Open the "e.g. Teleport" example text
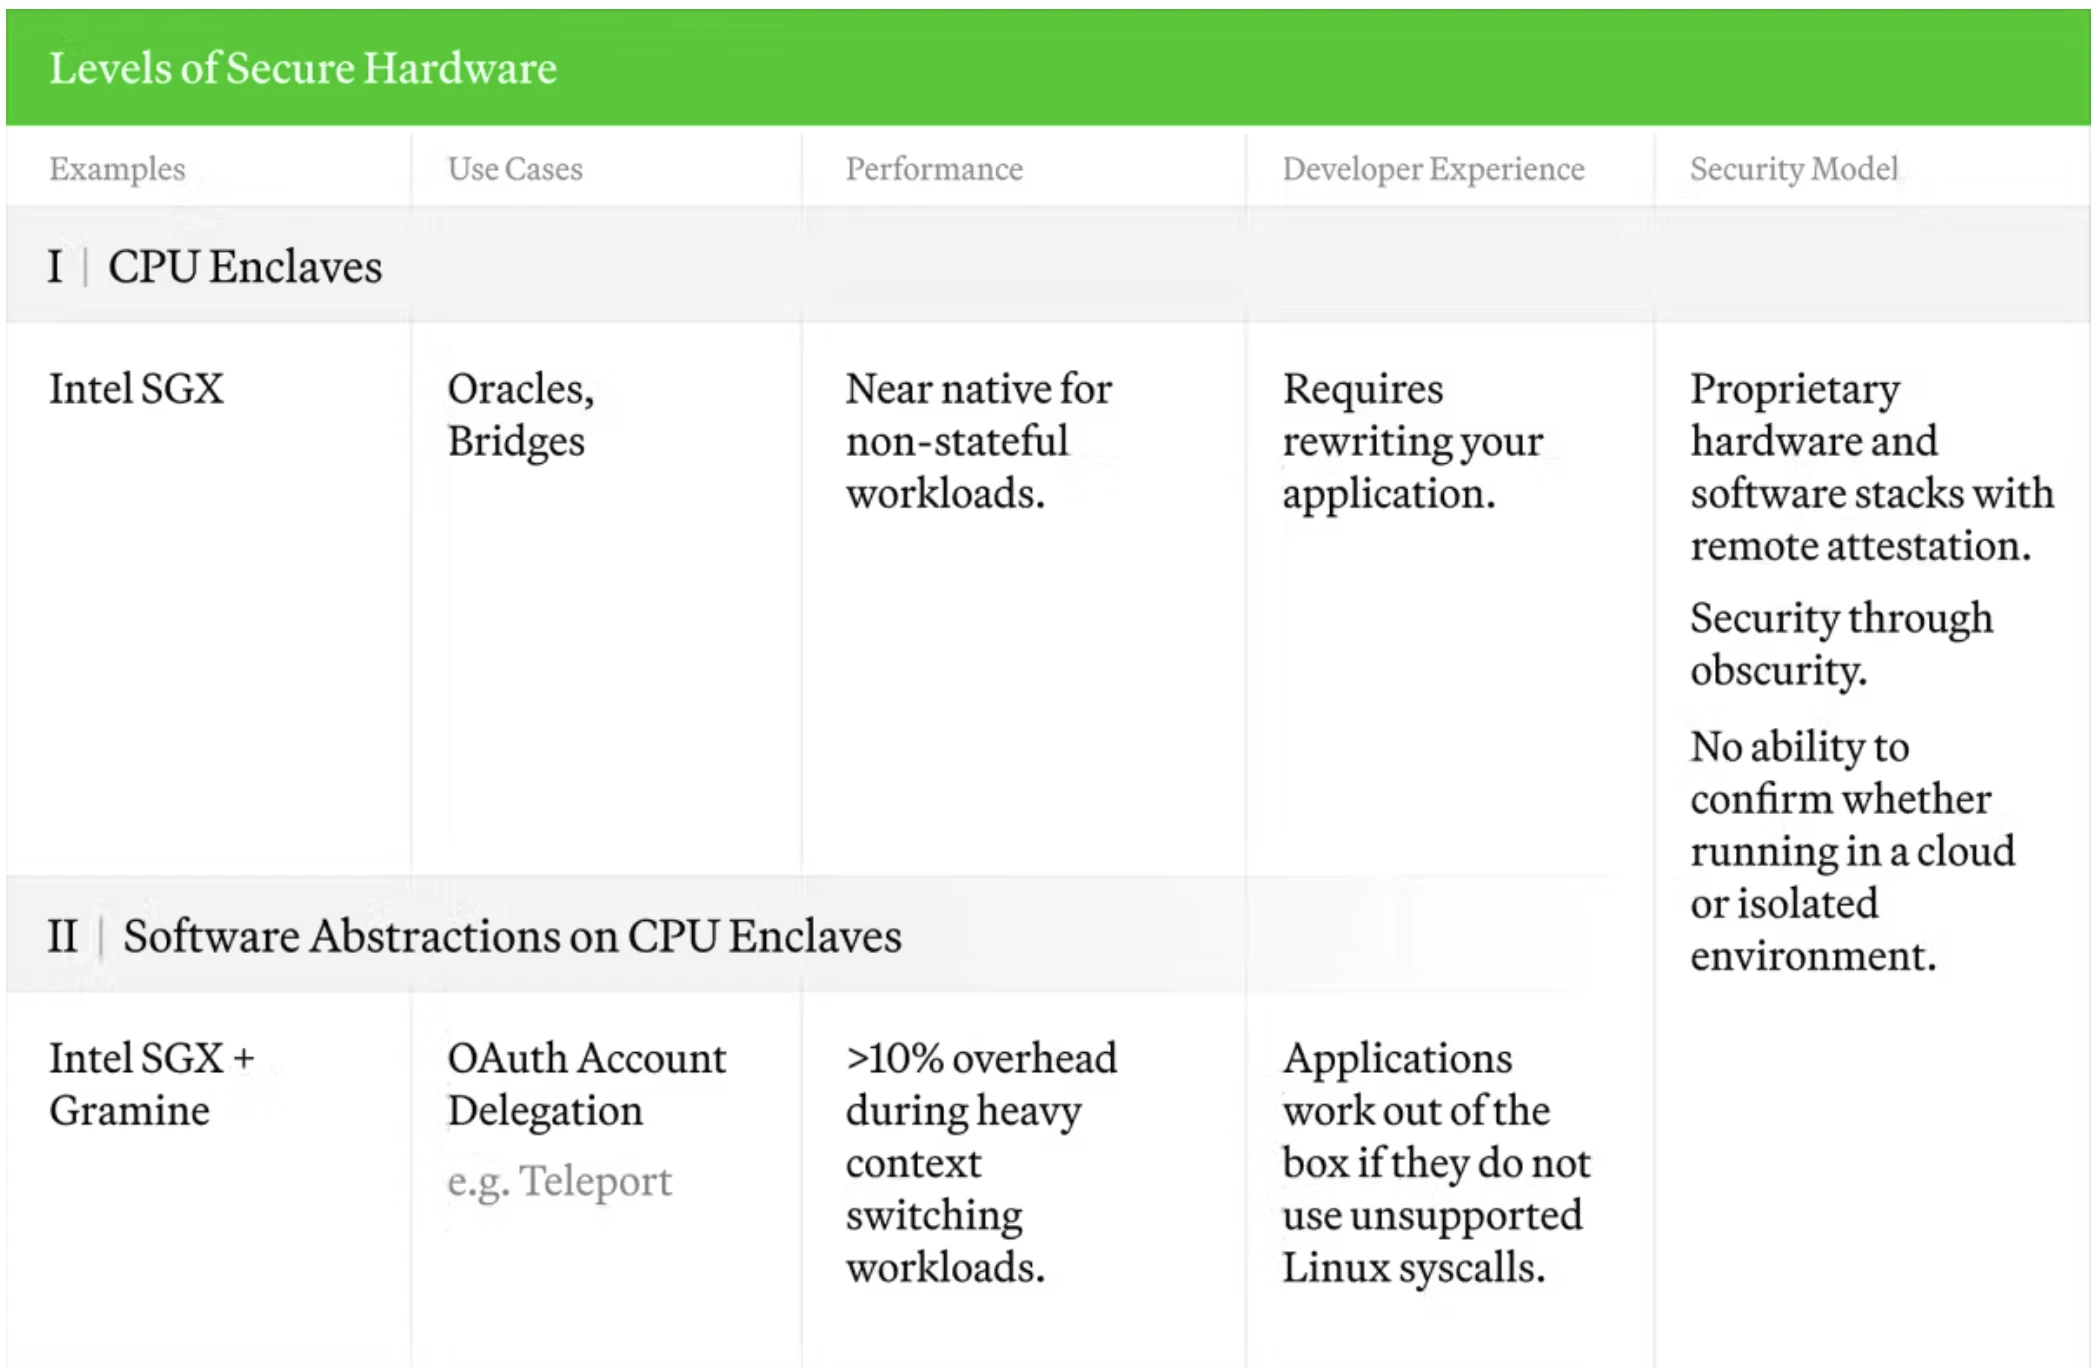 [559, 1181]
